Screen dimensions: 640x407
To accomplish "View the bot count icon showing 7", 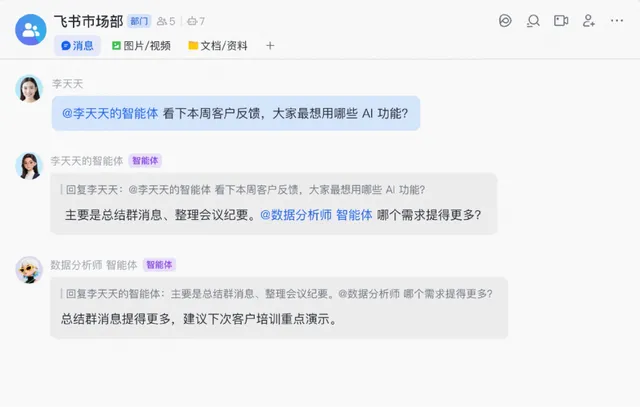I will click(196, 21).
